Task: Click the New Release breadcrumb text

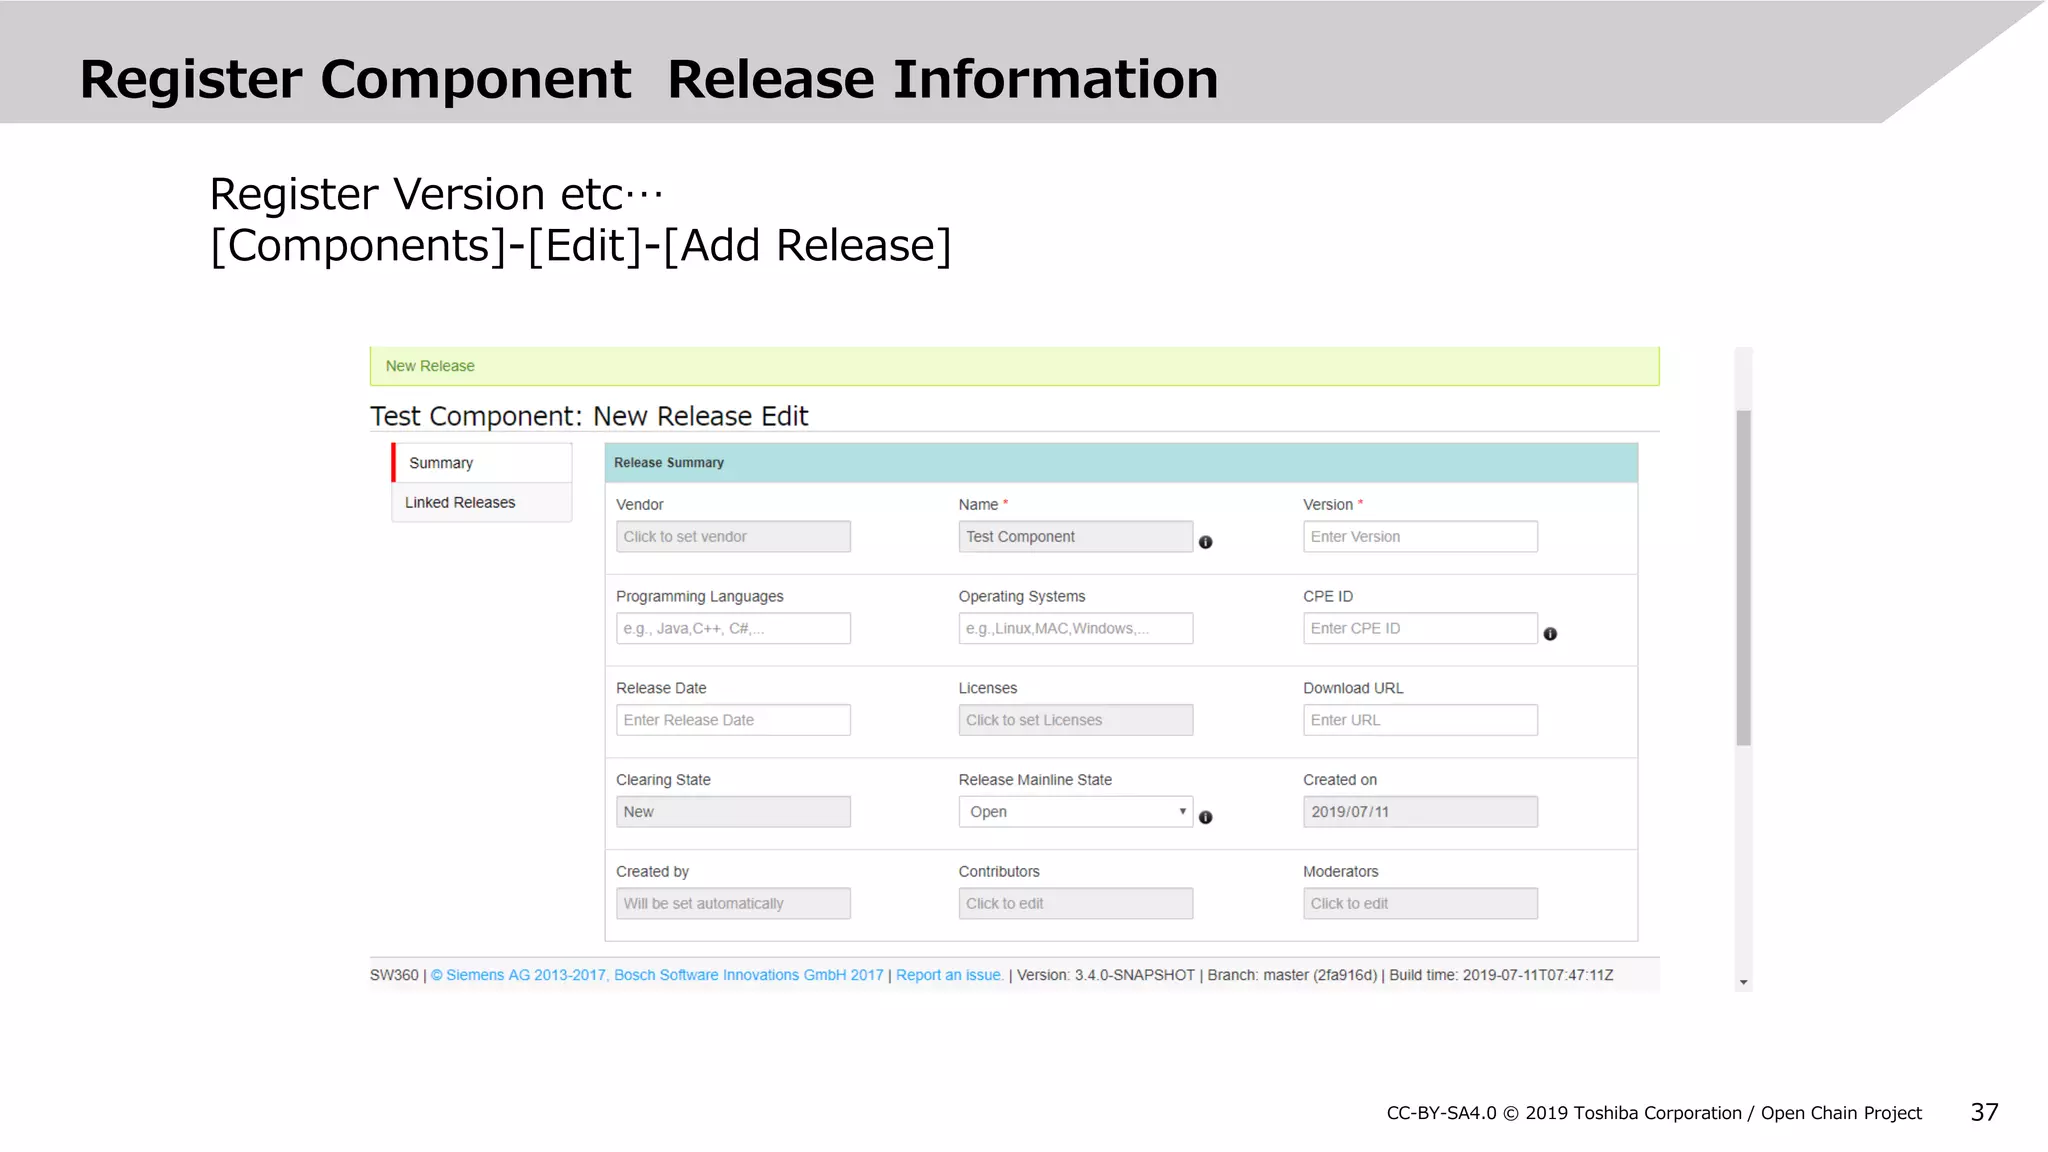Action: [x=430, y=366]
